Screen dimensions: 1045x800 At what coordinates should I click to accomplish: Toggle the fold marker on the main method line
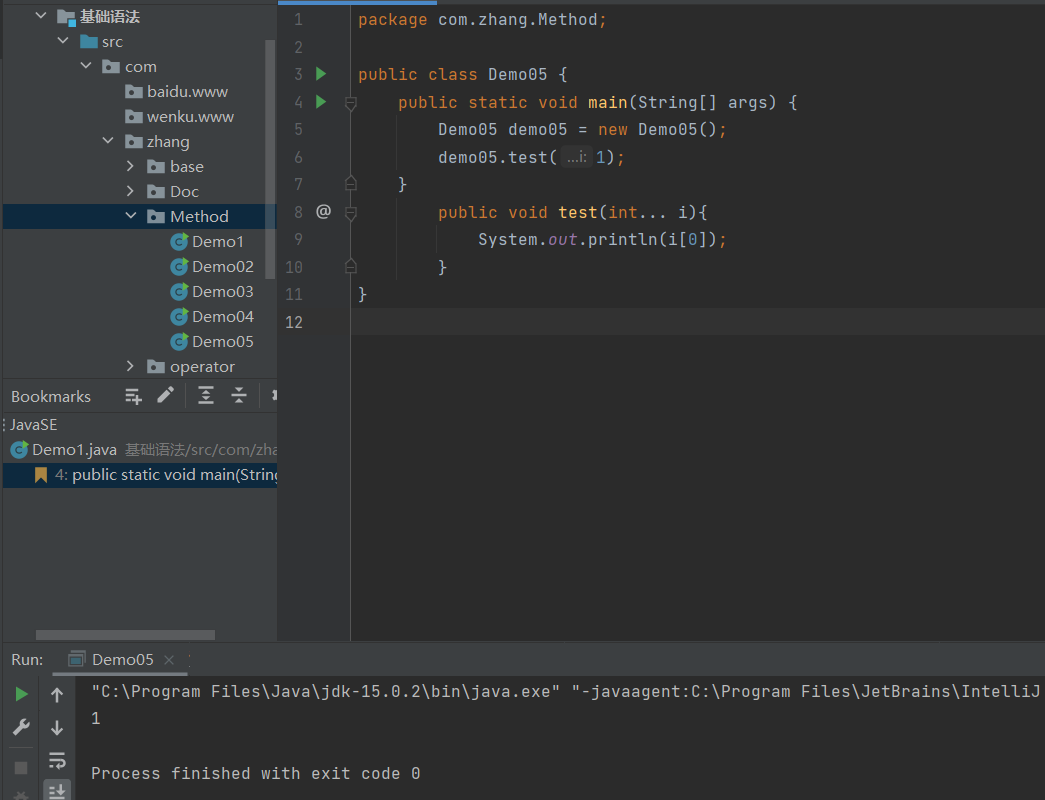tap(350, 103)
